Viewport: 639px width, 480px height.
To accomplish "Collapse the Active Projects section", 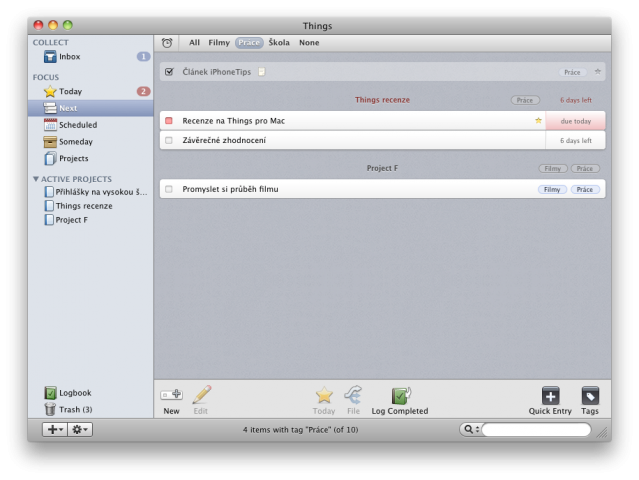I will pos(36,179).
